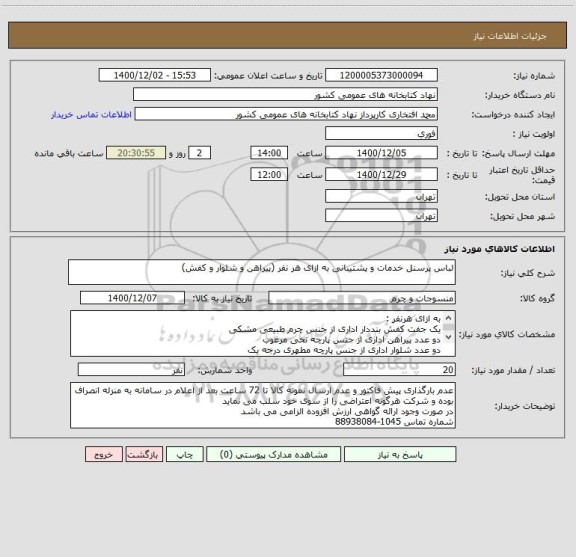
Task: Click the شماره نیاز label
Action: tap(534, 76)
